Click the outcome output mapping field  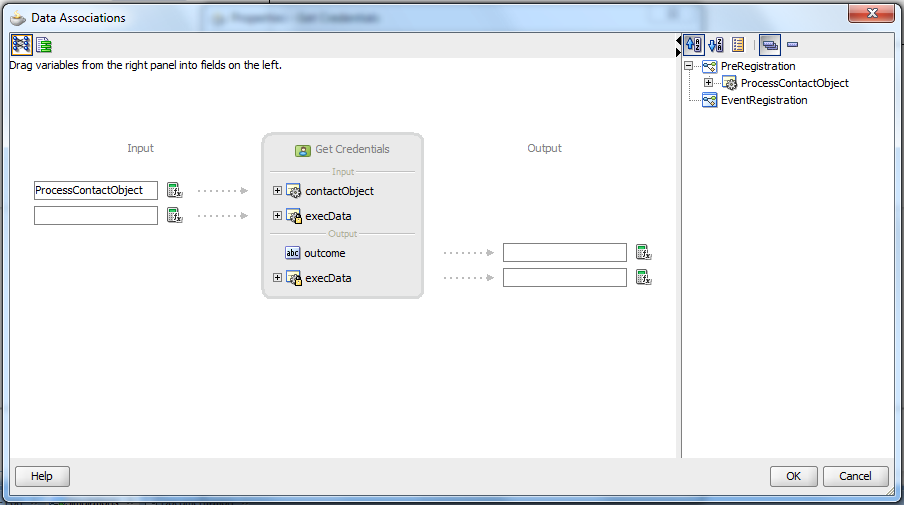pos(564,252)
